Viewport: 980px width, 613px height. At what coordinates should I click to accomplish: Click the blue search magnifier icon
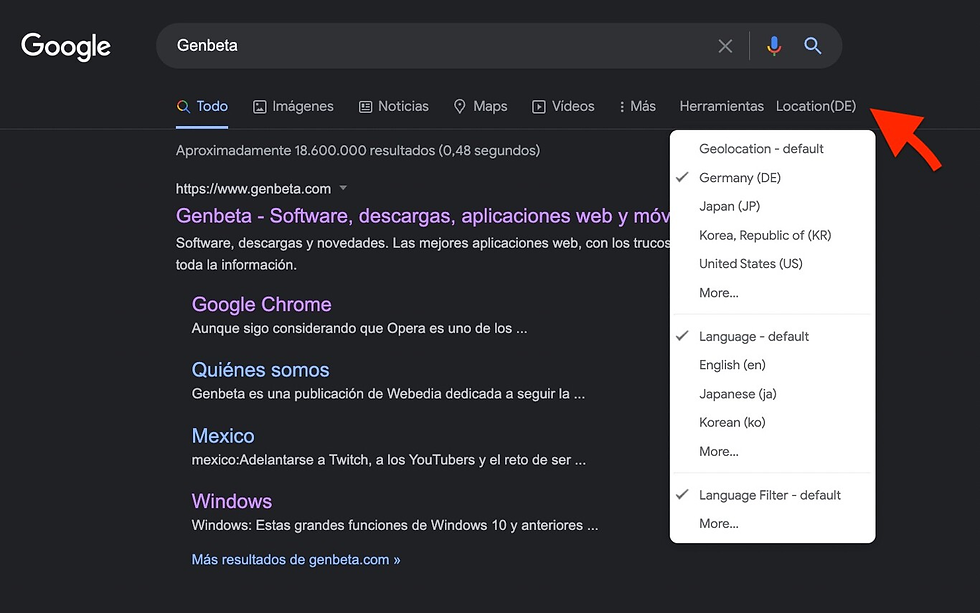(813, 46)
